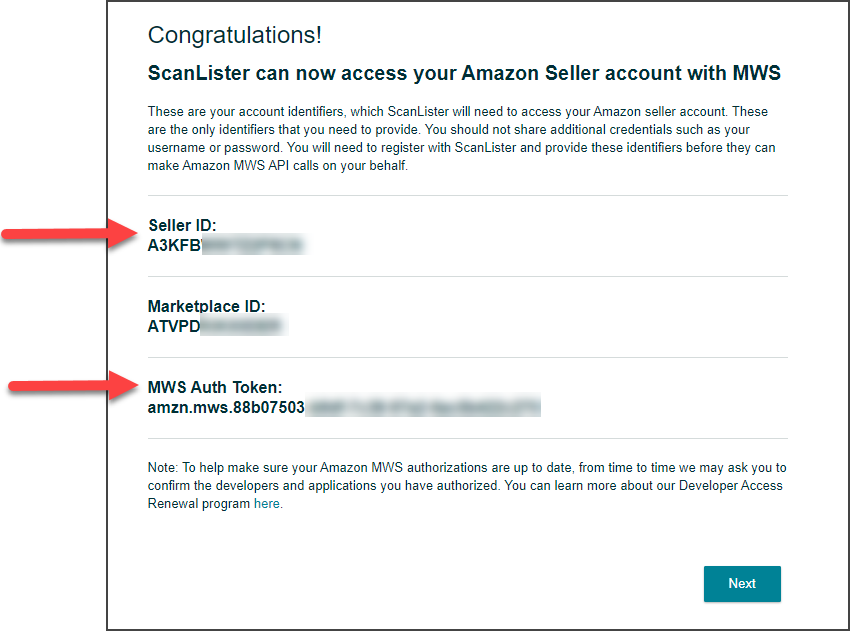This screenshot has height=631, width=850.
Task: Click the divider line above Seller ID
Action: [x=468, y=196]
